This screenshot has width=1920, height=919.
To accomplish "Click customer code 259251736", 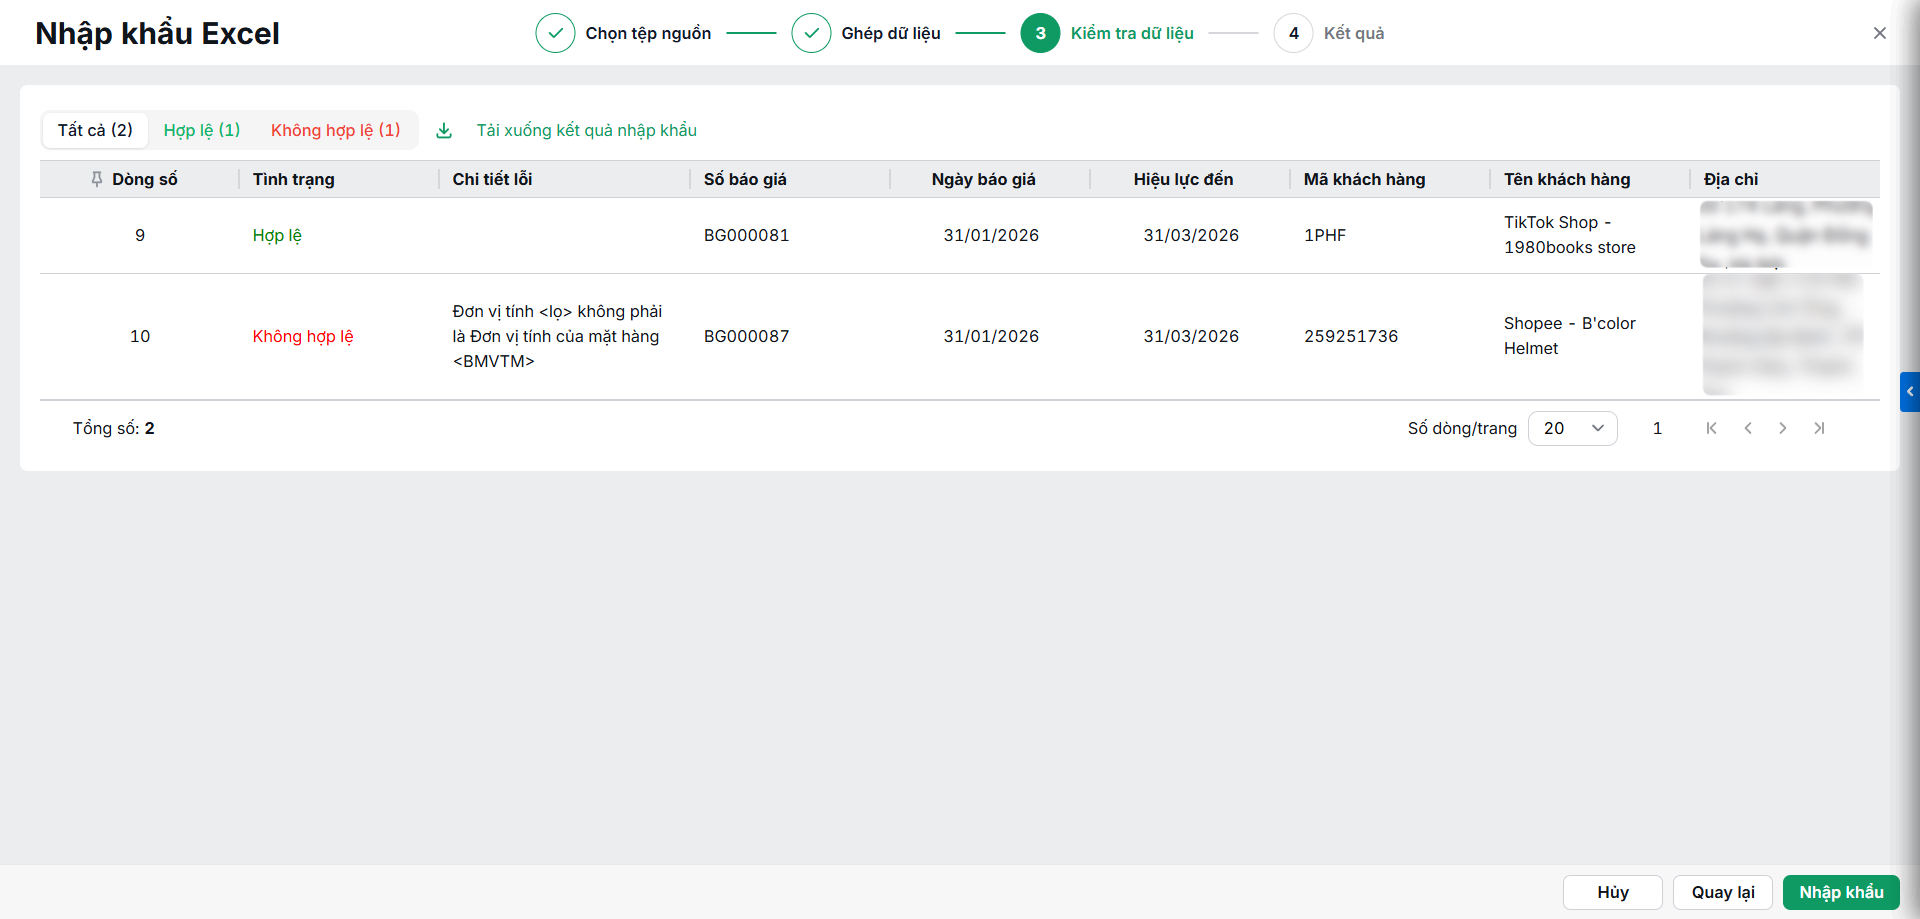I will click(1351, 336).
